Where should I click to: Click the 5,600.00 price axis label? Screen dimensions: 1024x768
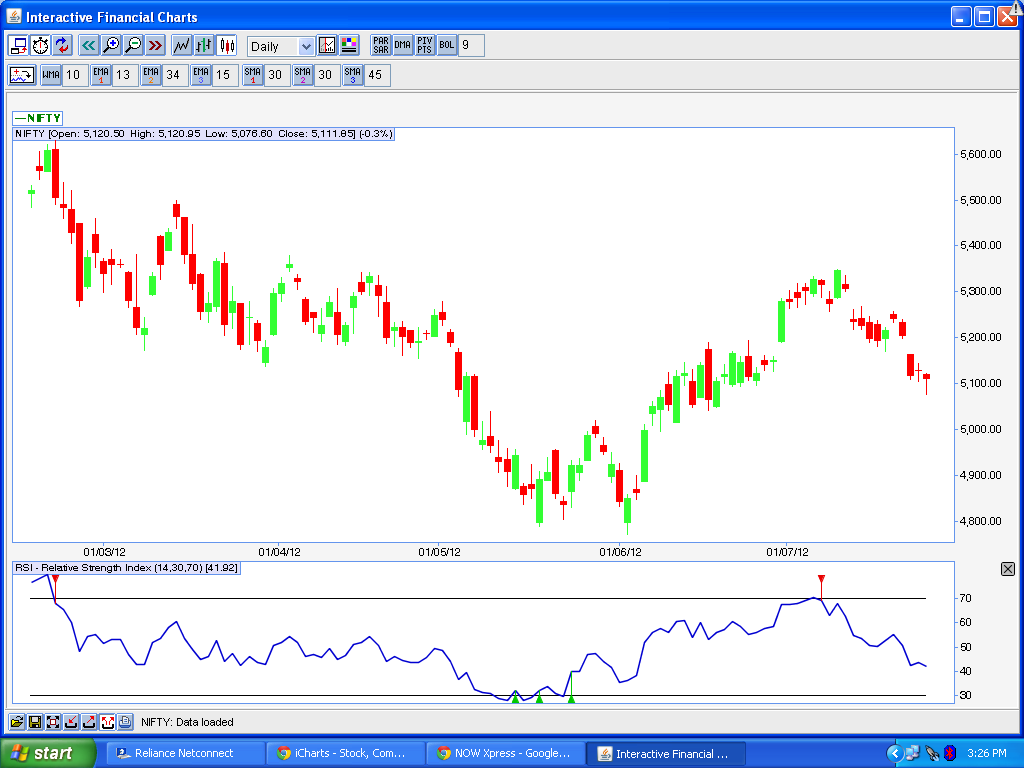coord(980,154)
